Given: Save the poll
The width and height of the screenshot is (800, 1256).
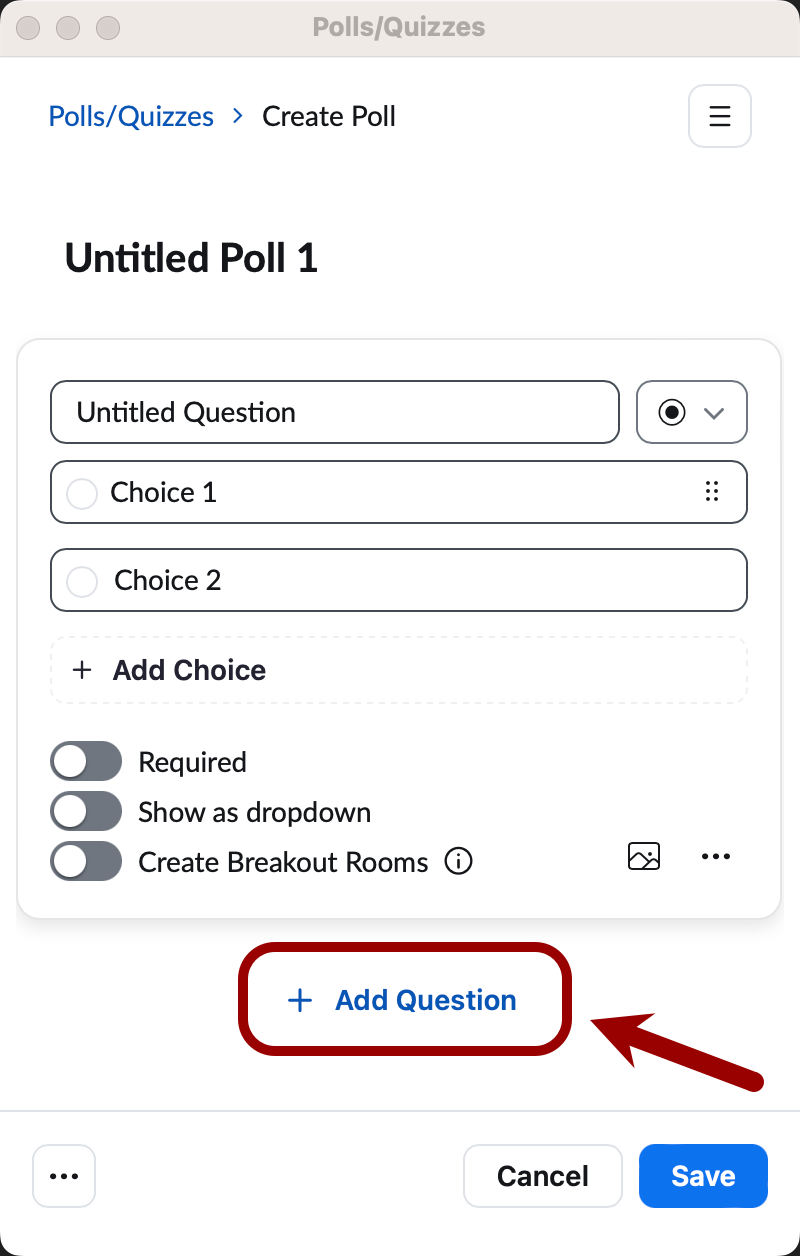Looking at the screenshot, I should click(x=703, y=1176).
